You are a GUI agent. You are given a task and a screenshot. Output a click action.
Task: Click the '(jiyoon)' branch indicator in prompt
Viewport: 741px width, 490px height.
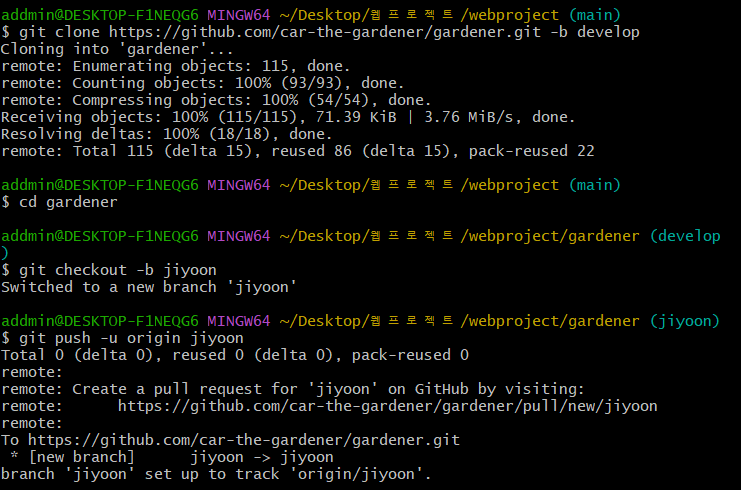(685, 321)
